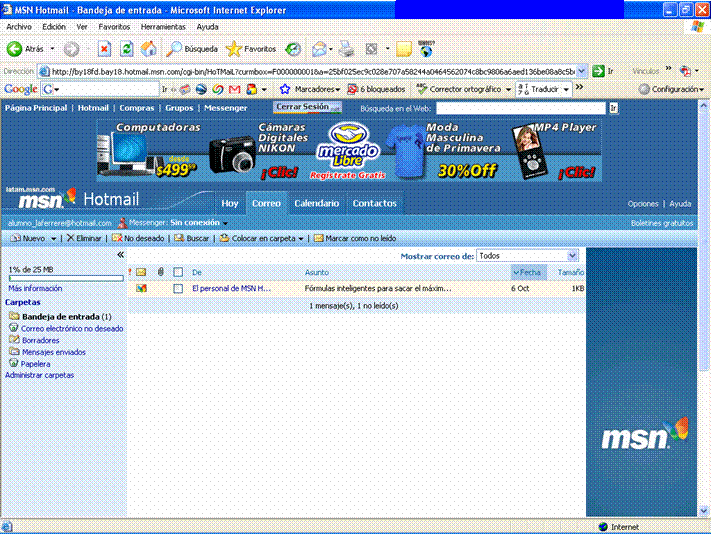Click the Cerrar Sesión button
Viewport: 711px width, 534px height.
coord(307,107)
